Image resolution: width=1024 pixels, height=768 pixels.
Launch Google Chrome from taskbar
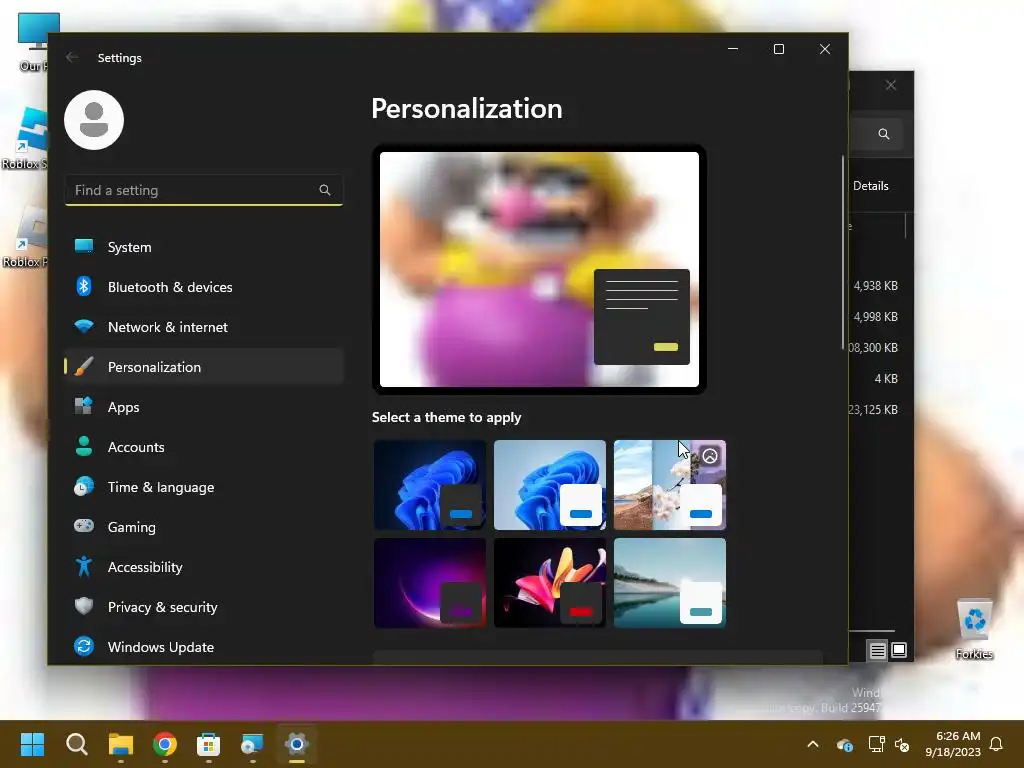click(165, 744)
